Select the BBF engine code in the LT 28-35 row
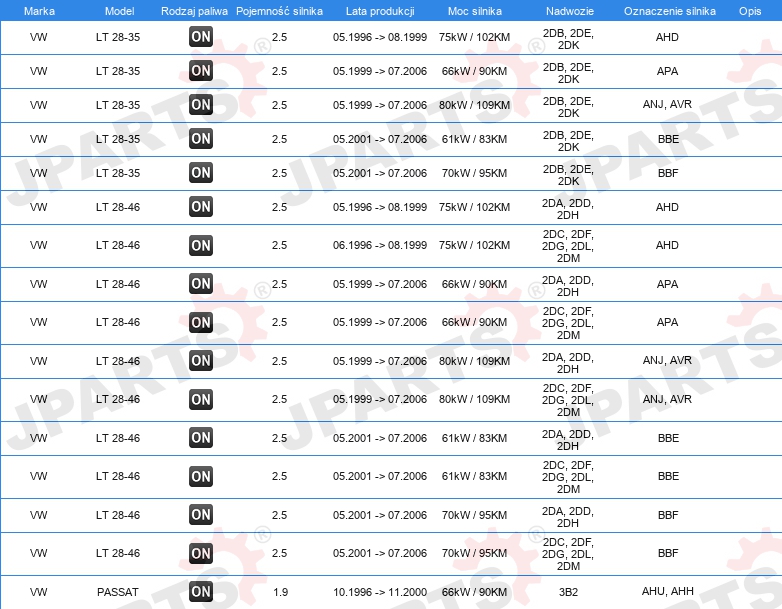 point(668,173)
